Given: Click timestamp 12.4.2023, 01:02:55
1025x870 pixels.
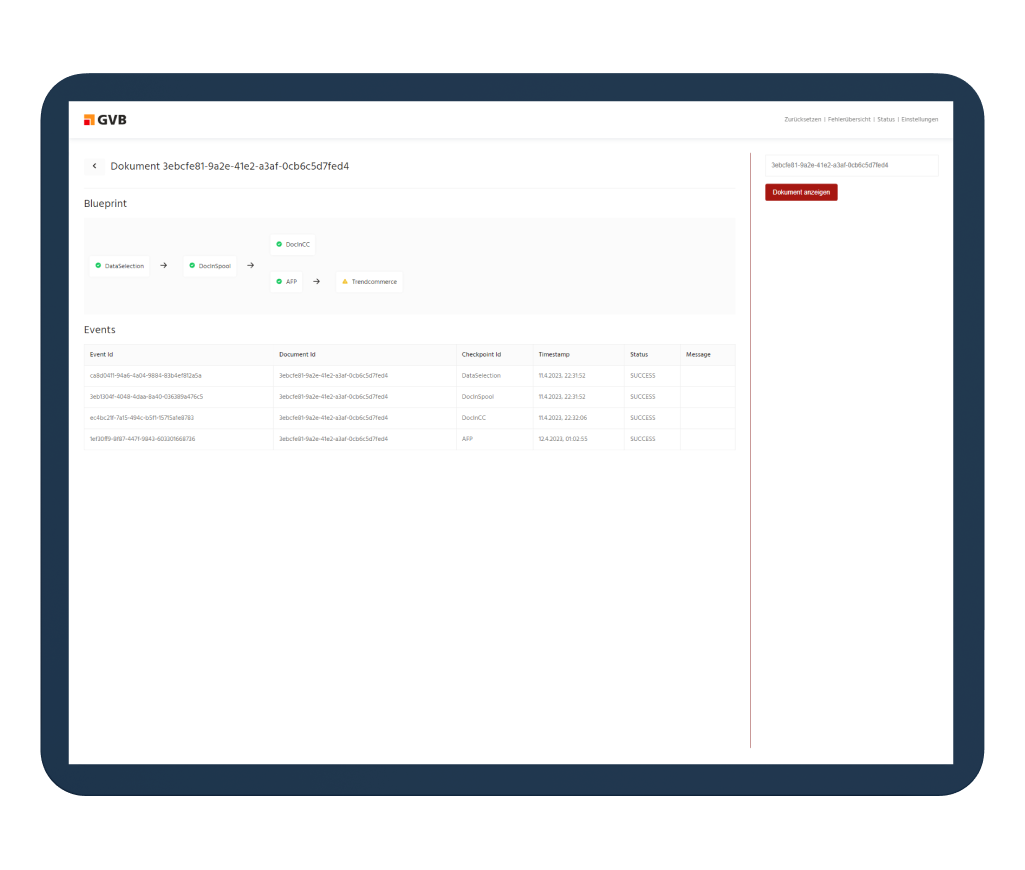Looking at the screenshot, I should click(563, 439).
